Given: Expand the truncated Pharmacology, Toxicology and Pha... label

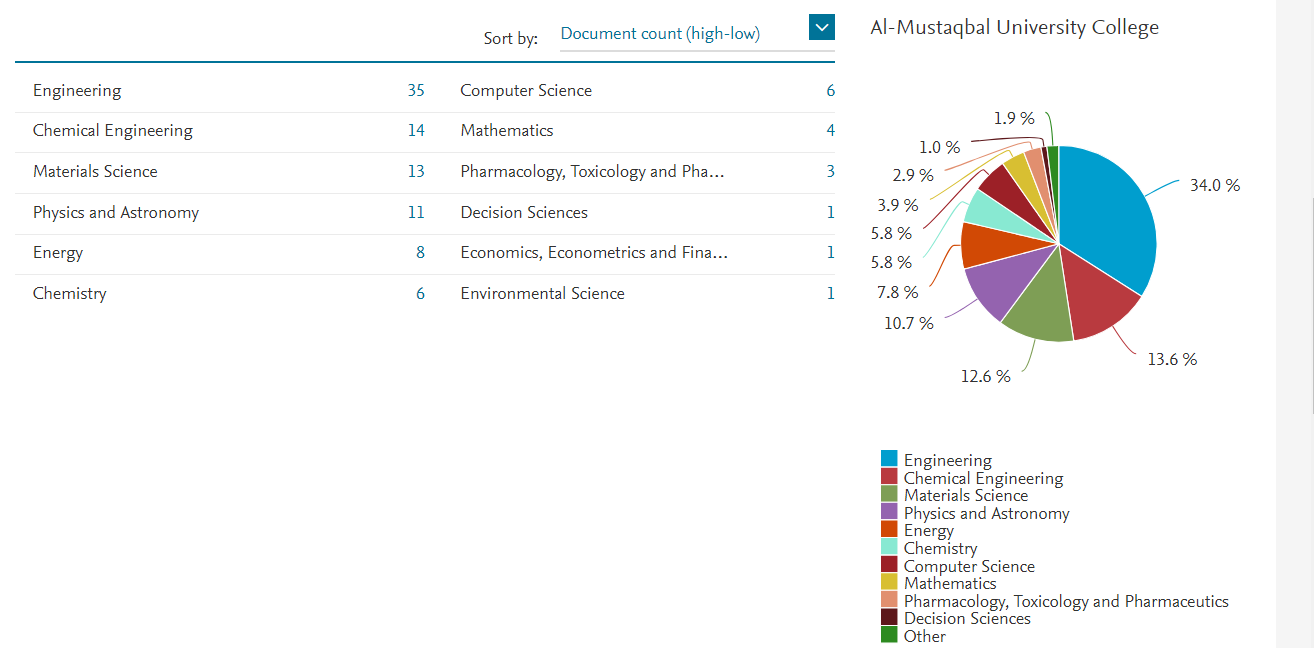Looking at the screenshot, I should click(x=591, y=172).
